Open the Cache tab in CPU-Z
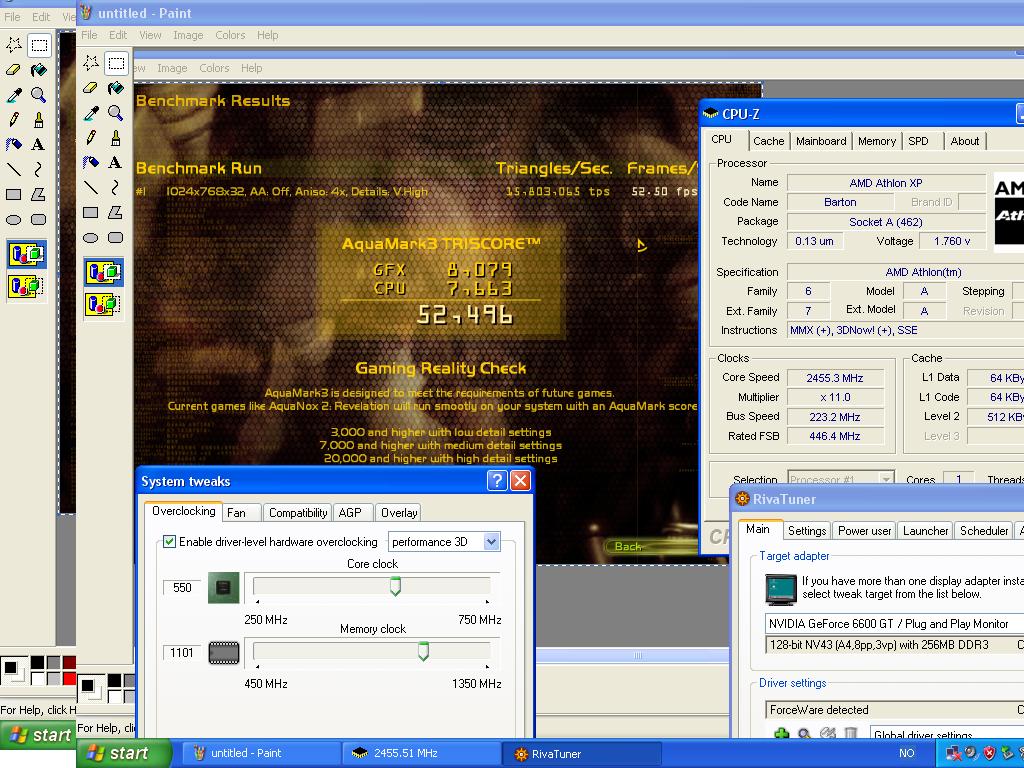 [769, 141]
